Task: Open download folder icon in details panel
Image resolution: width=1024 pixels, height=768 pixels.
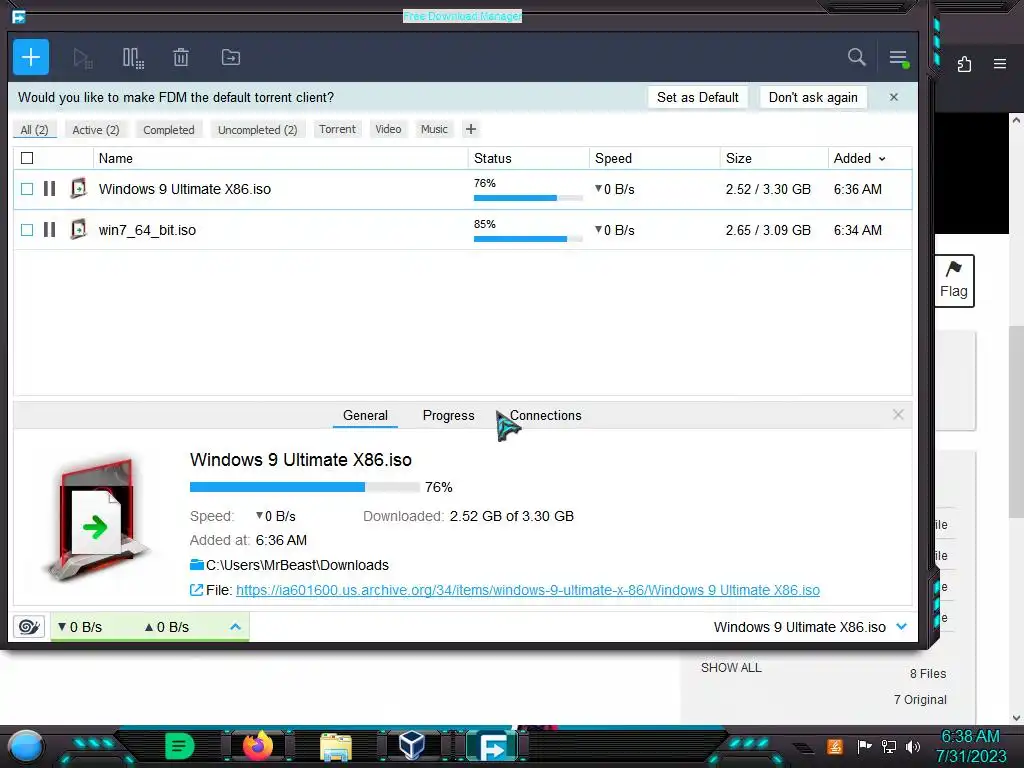Action: point(197,564)
